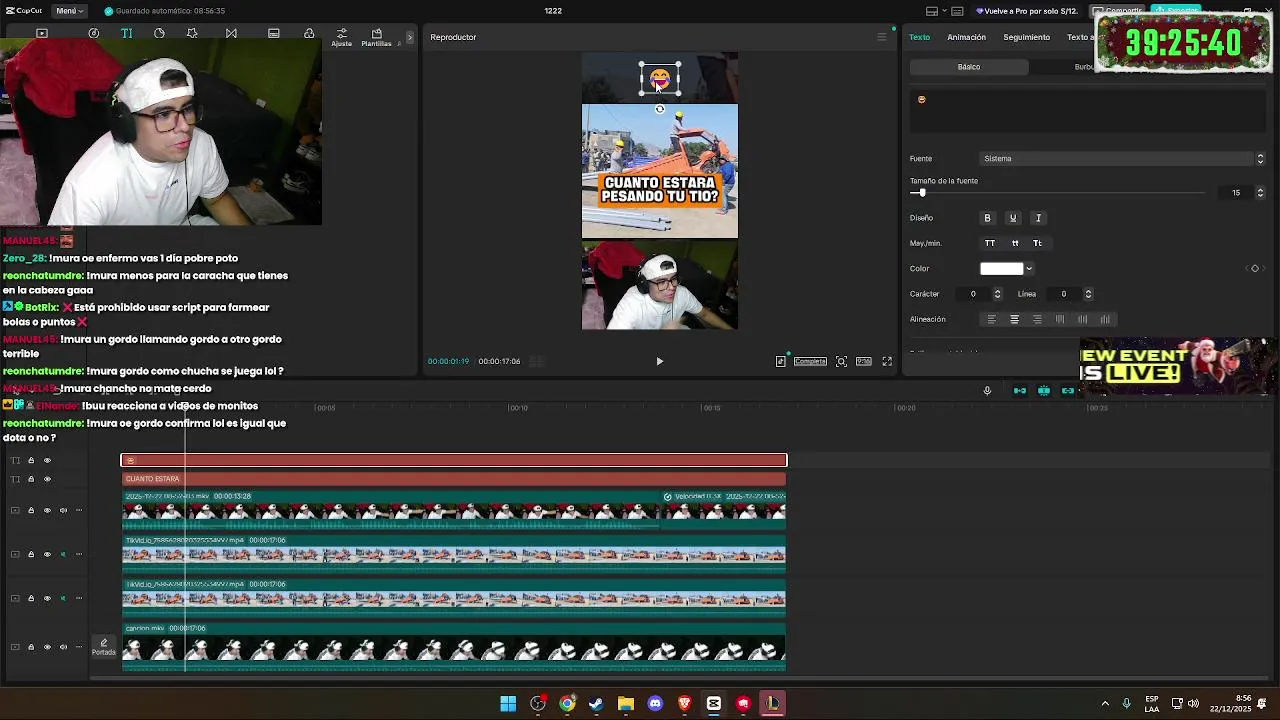Screen dimensions: 1280x720
Task: Click the font size value field
Action: click(x=1236, y=193)
